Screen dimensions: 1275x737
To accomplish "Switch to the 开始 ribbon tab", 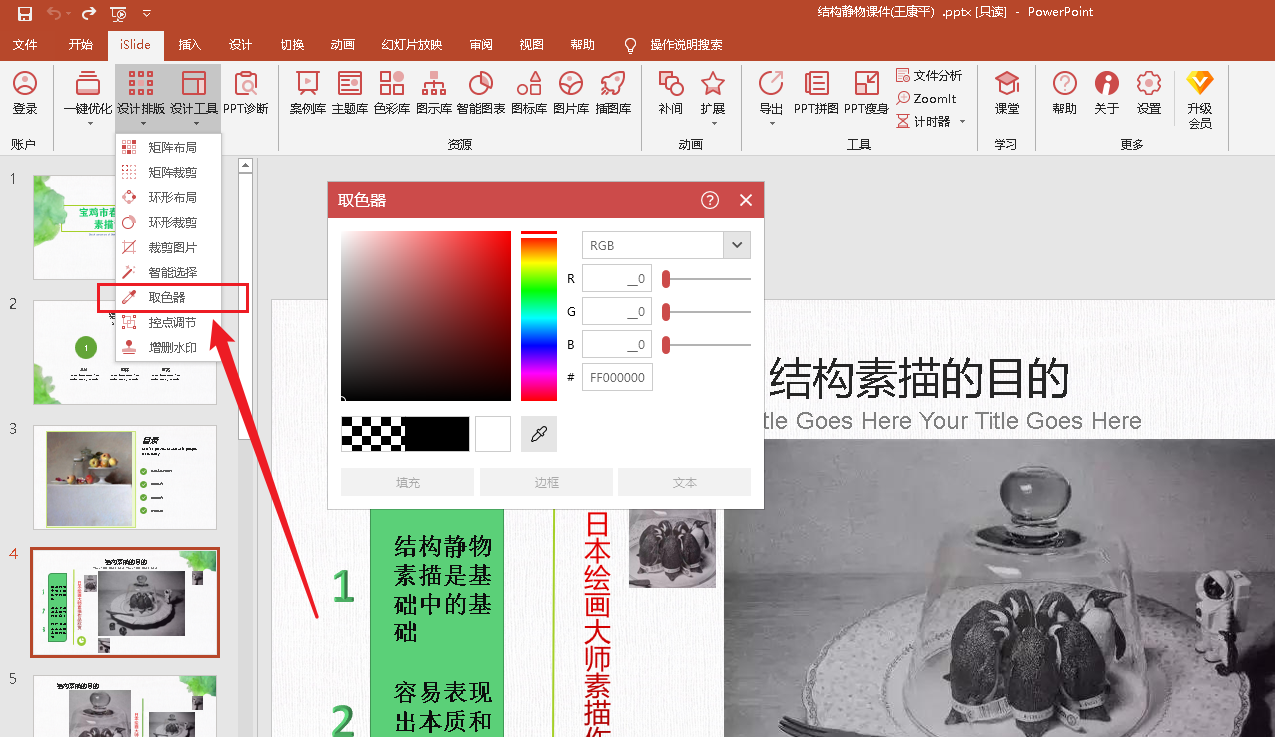I will (x=81, y=45).
